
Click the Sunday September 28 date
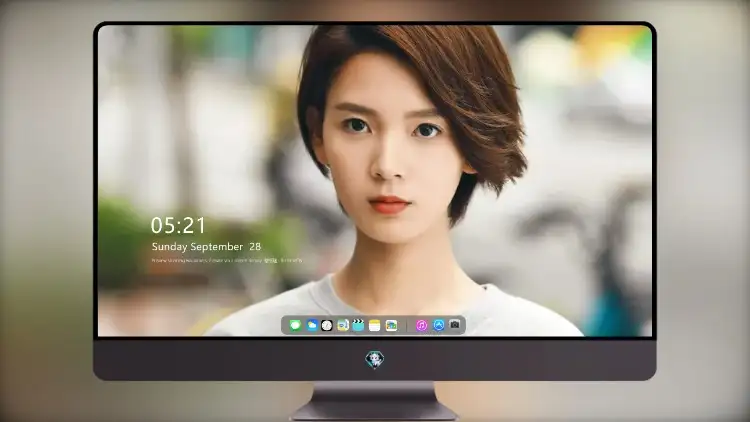pyautogui.click(x=206, y=246)
